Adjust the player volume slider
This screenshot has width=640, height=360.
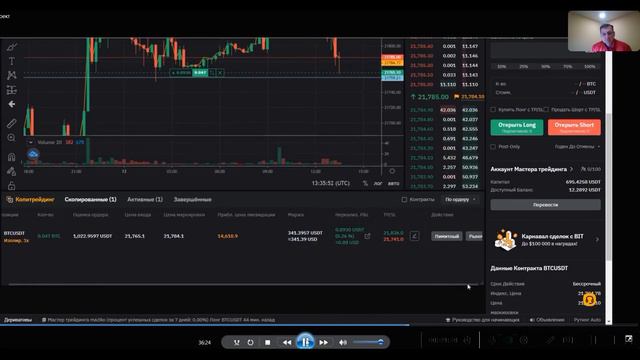[x=369, y=342]
